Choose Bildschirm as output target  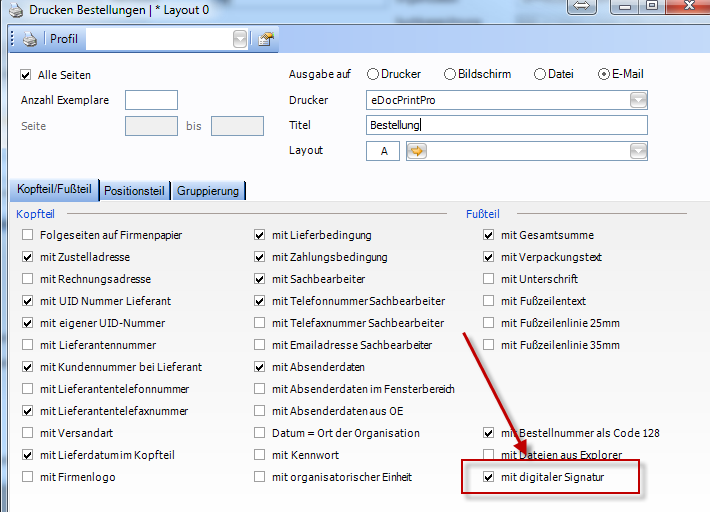tap(450, 74)
